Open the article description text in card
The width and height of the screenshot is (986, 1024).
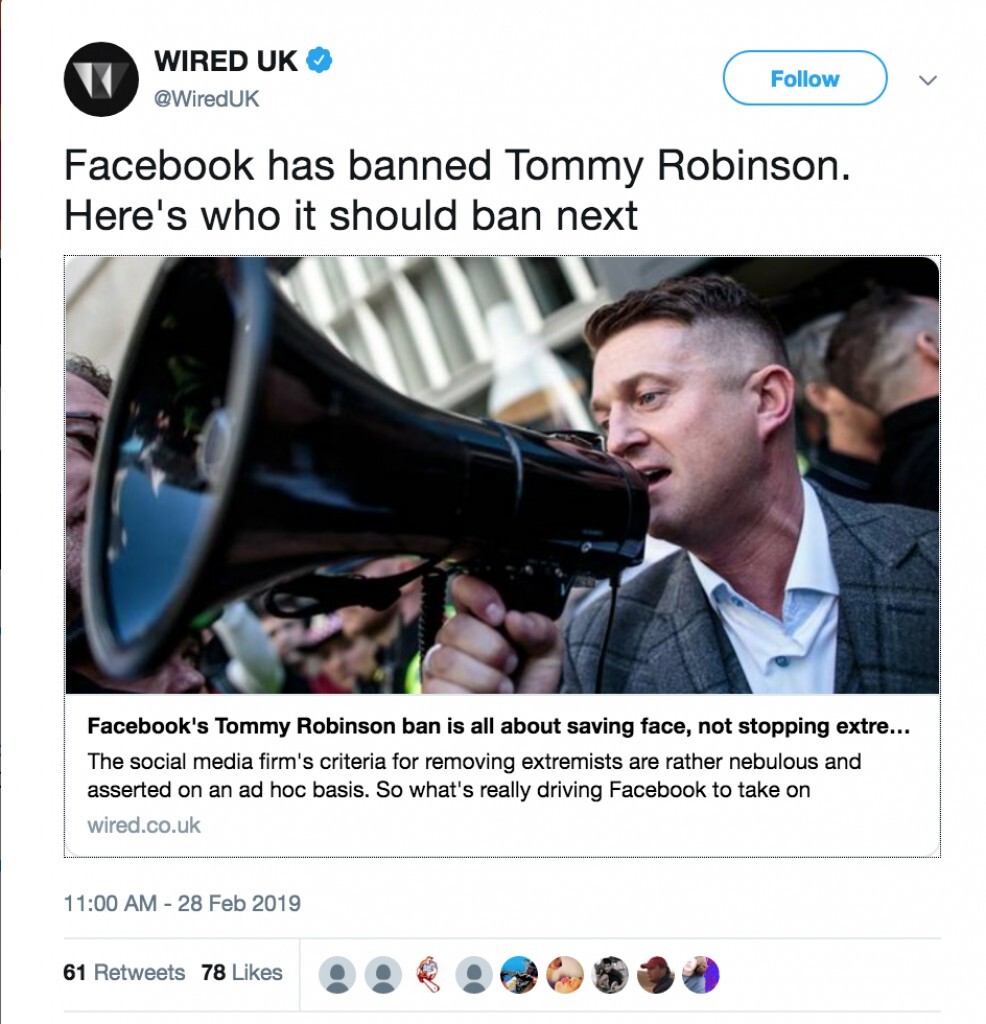point(474,775)
